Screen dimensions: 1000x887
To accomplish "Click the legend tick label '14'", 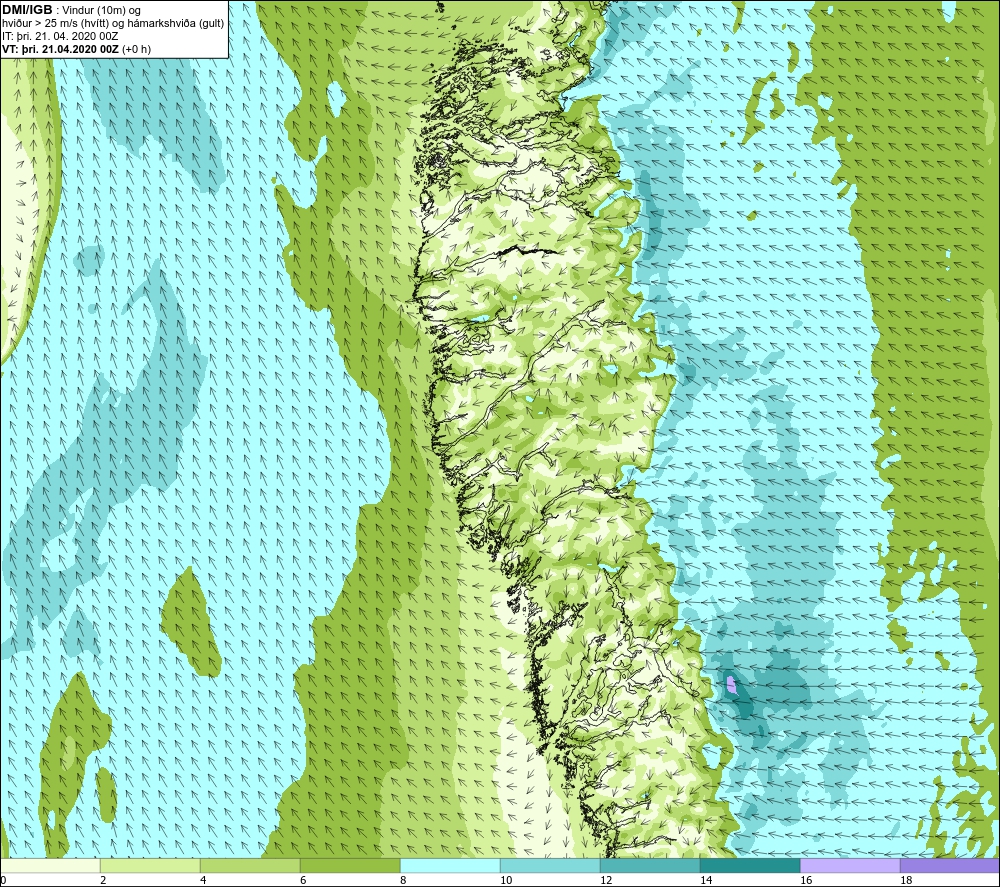I will click(x=706, y=880).
